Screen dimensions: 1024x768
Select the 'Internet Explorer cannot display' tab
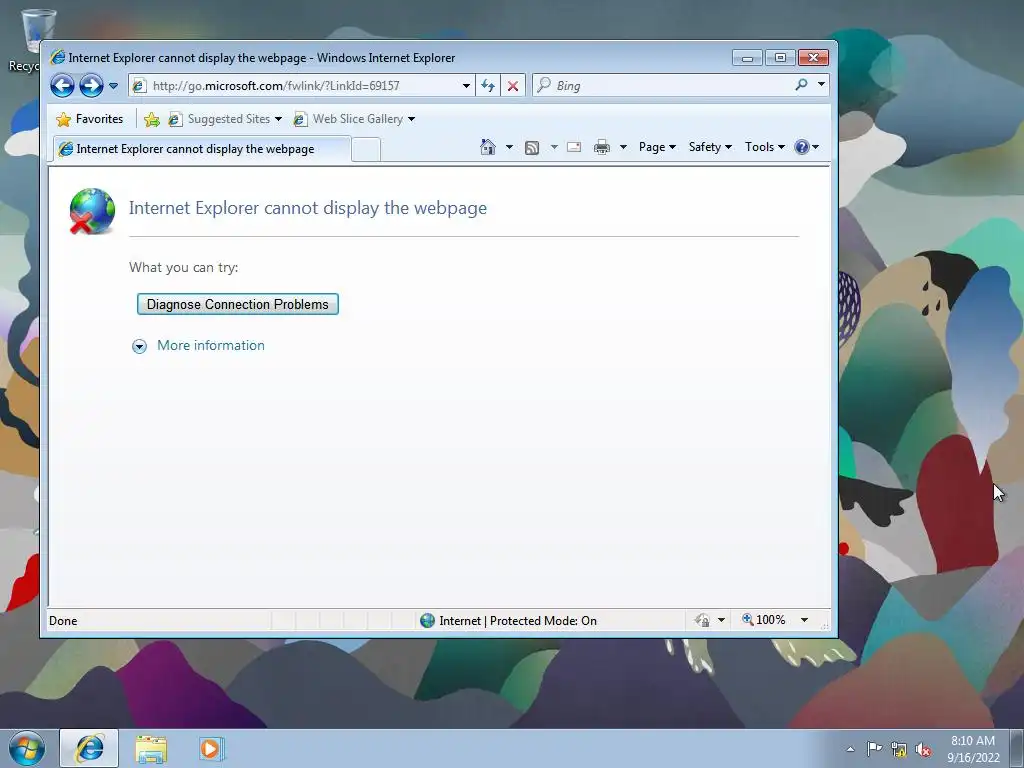[x=202, y=149]
